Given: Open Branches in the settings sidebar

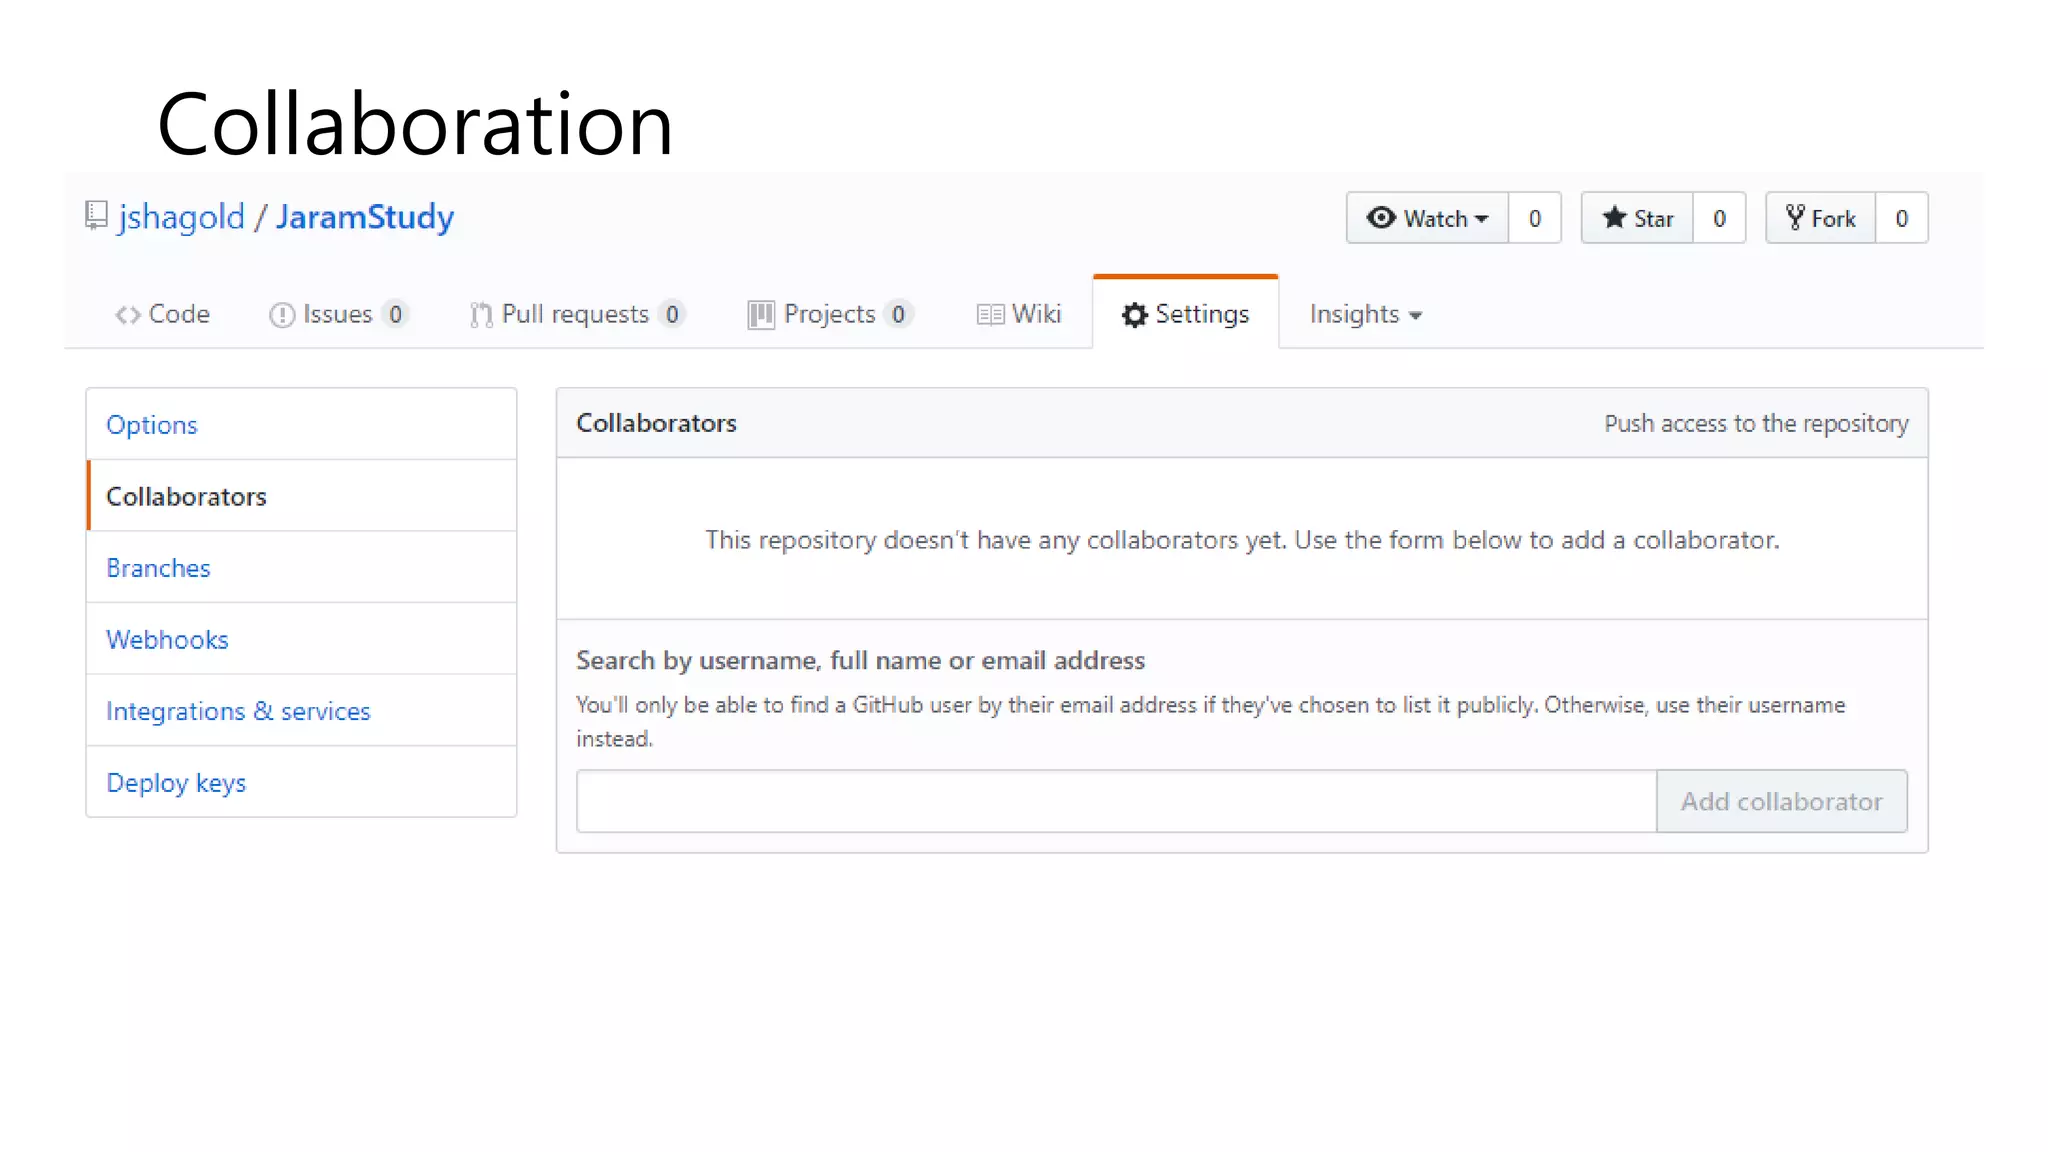Looking at the screenshot, I should [302, 567].
